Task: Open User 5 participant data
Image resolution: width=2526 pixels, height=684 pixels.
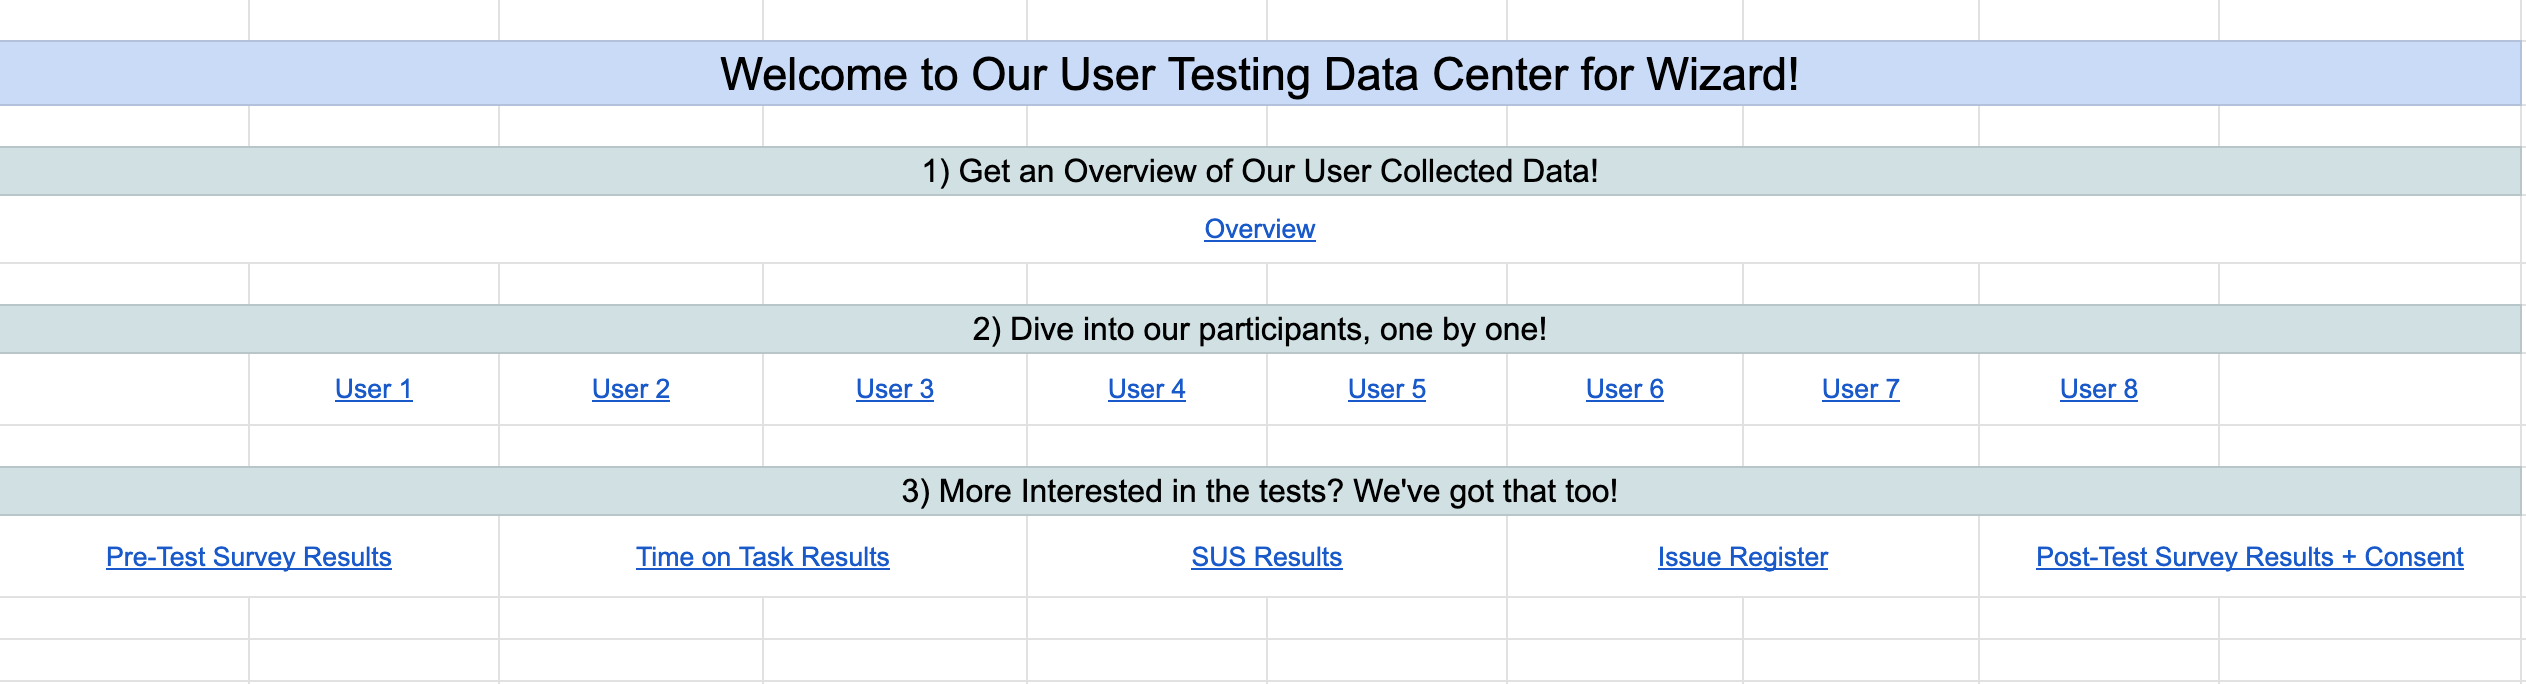Action: pyautogui.click(x=1386, y=389)
